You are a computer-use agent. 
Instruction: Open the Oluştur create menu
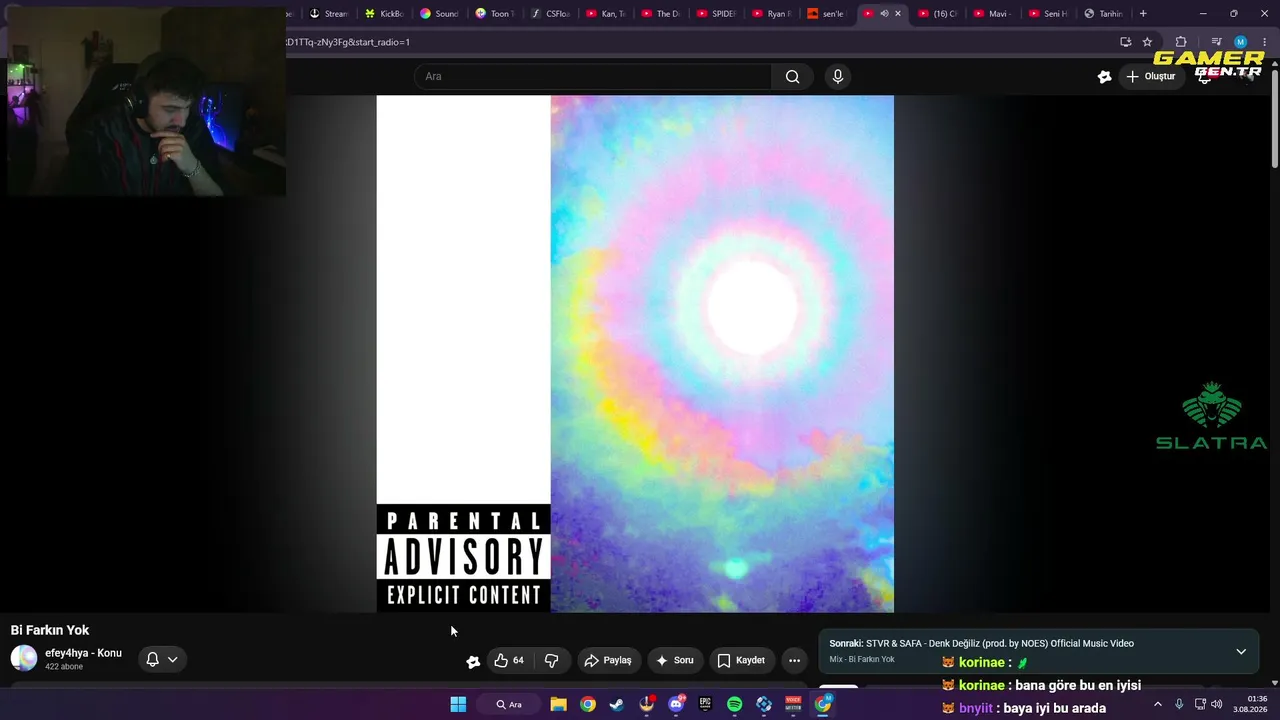pos(1150,77)
